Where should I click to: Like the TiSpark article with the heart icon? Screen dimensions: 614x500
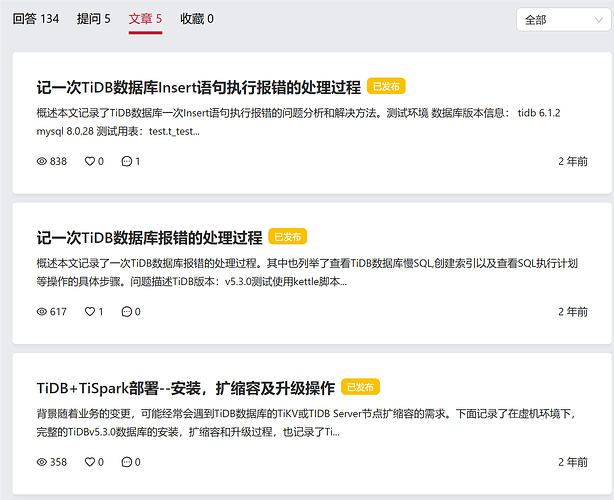point(90,462)
